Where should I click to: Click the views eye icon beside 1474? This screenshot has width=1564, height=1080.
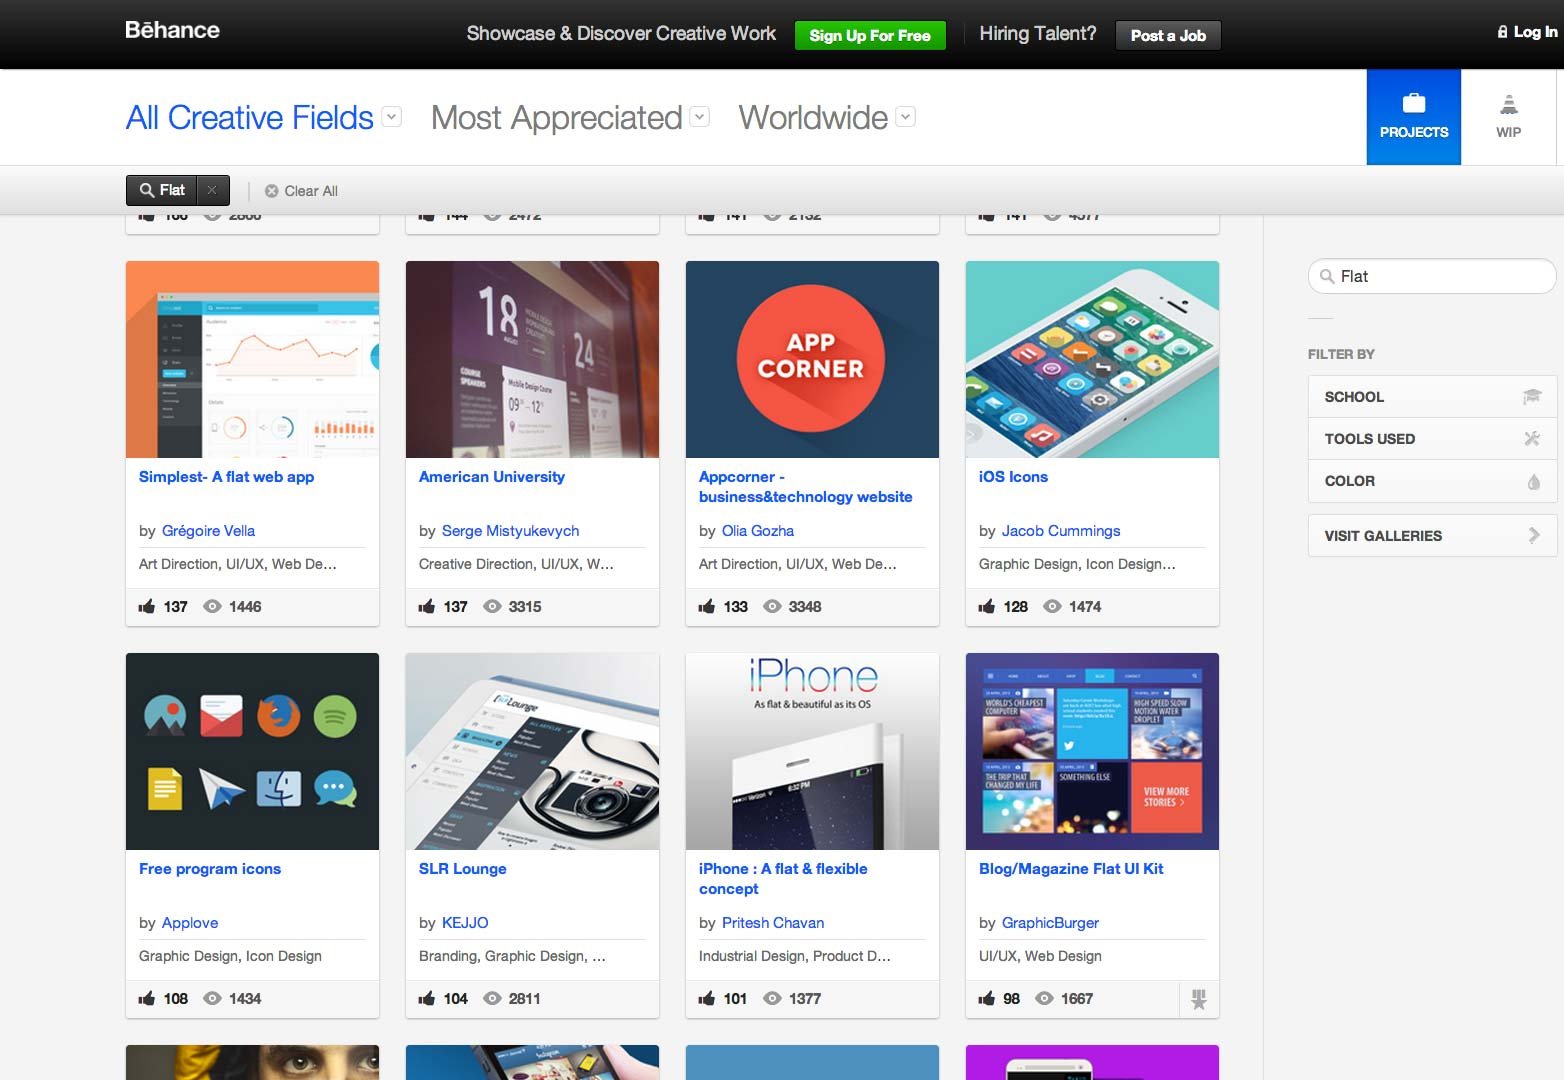tap(1052, 606)
